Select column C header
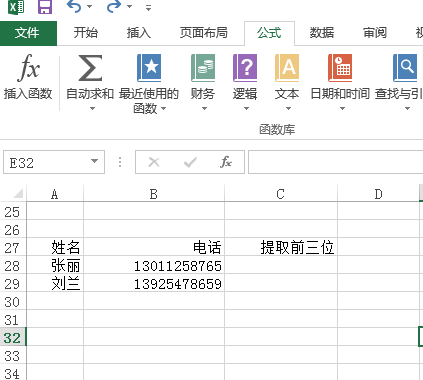 (281, 194)
